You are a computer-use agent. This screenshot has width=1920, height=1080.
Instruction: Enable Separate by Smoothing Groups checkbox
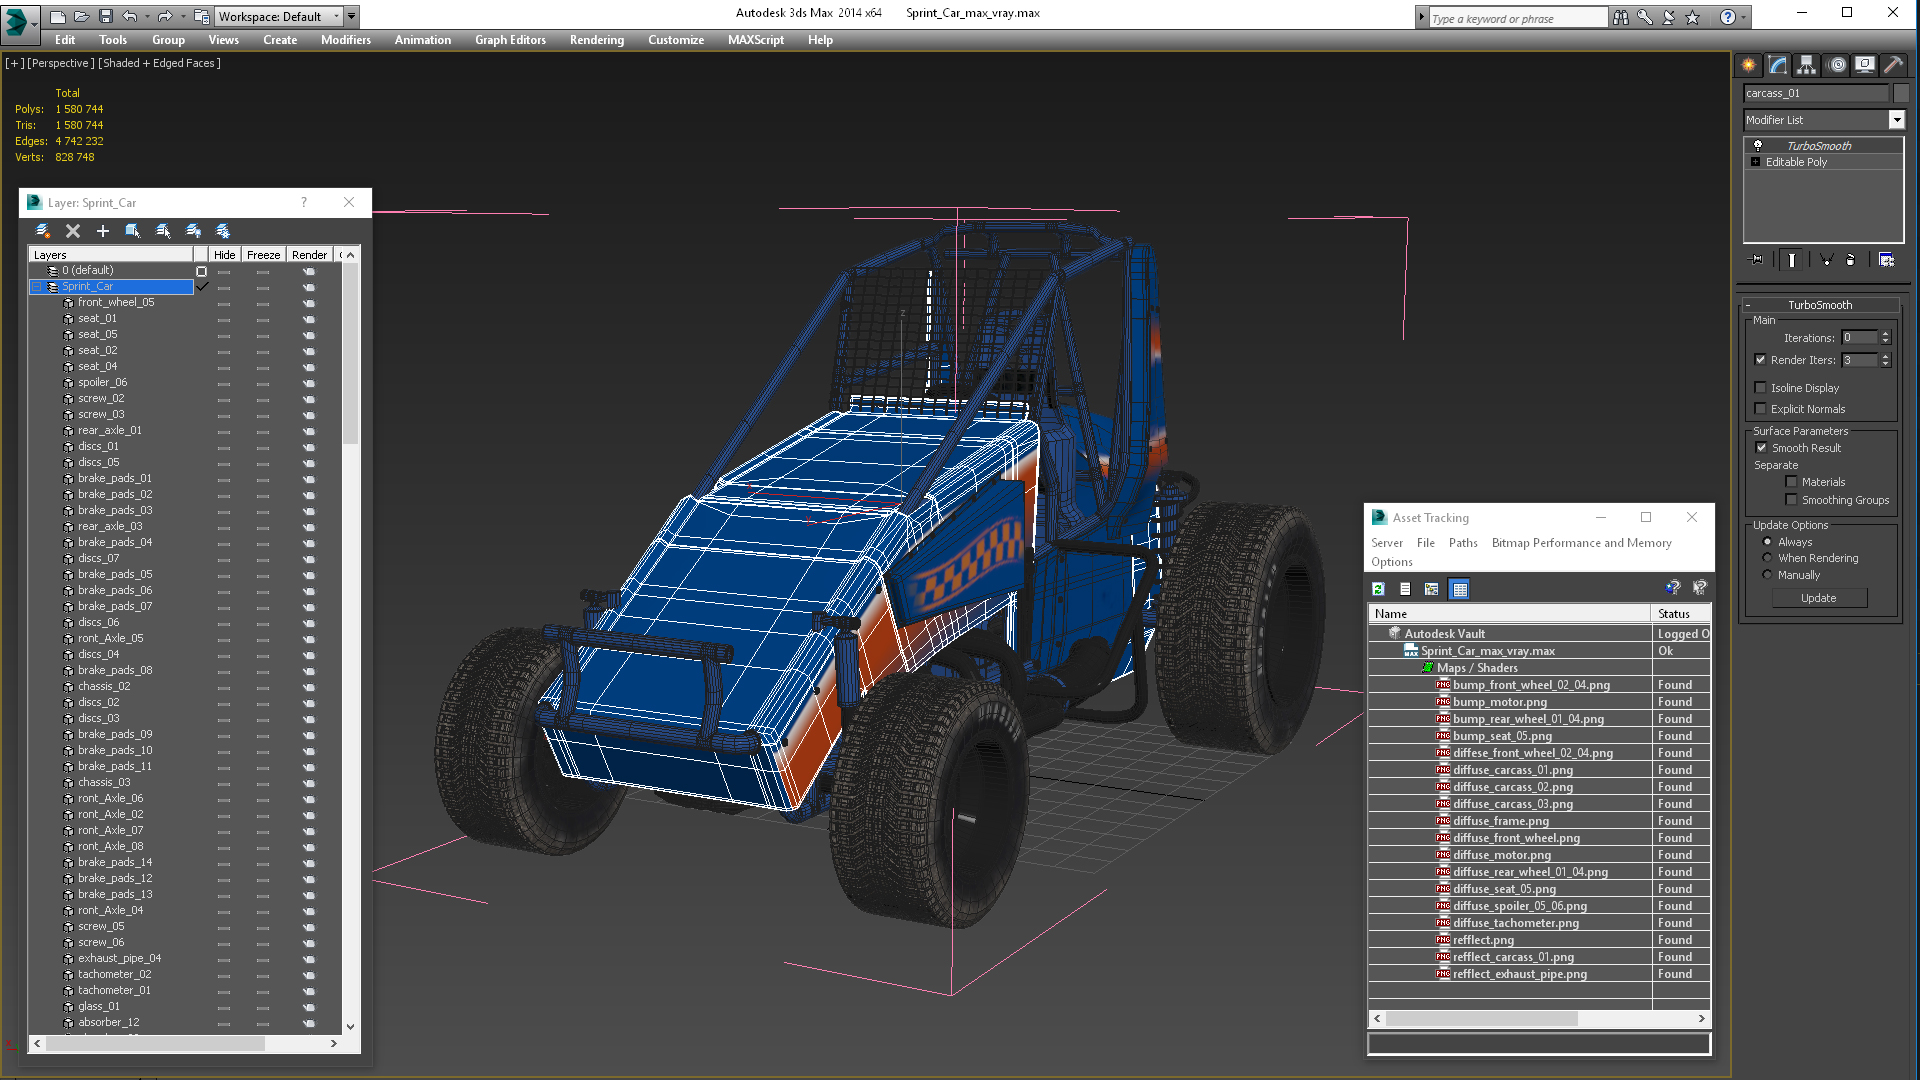[1791, 500]
